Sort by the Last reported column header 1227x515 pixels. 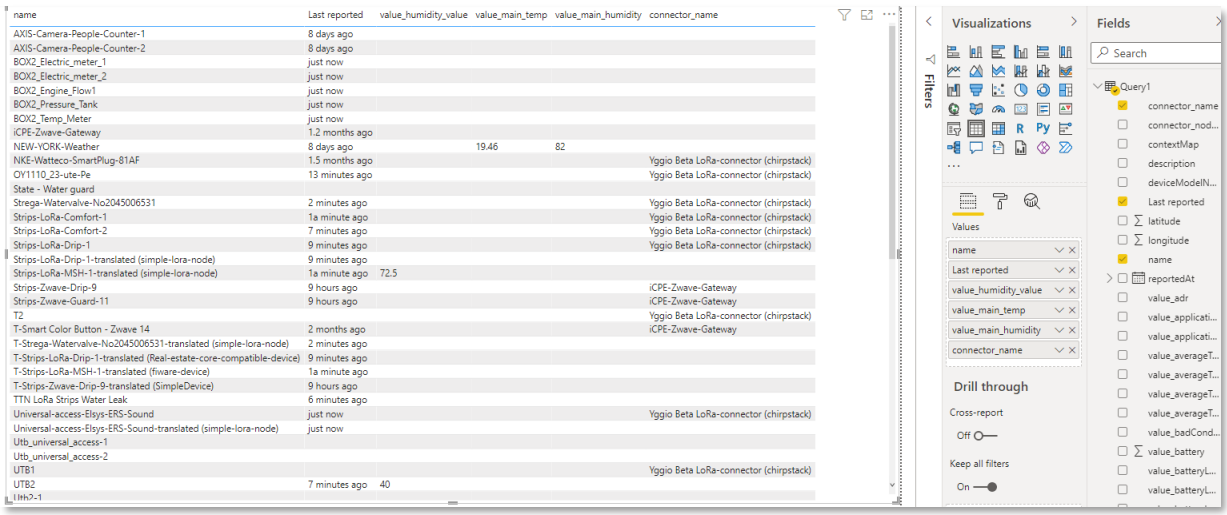point(336,15)
